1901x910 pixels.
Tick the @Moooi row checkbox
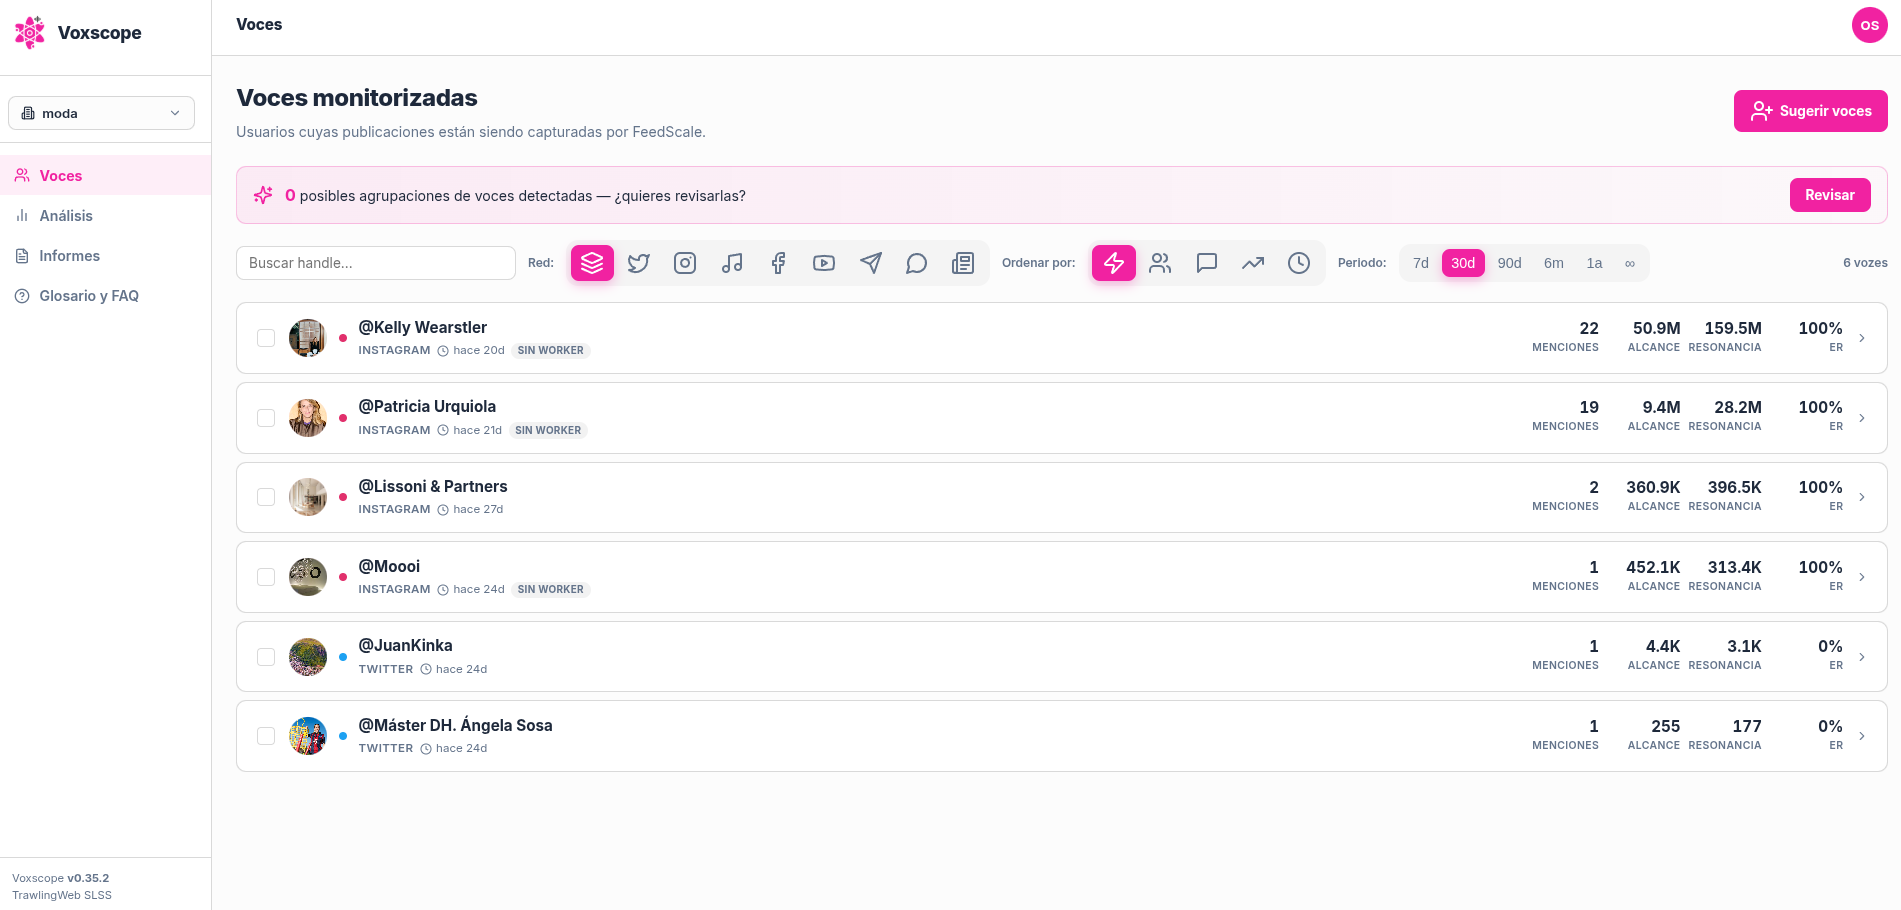[x=266, y=577]
